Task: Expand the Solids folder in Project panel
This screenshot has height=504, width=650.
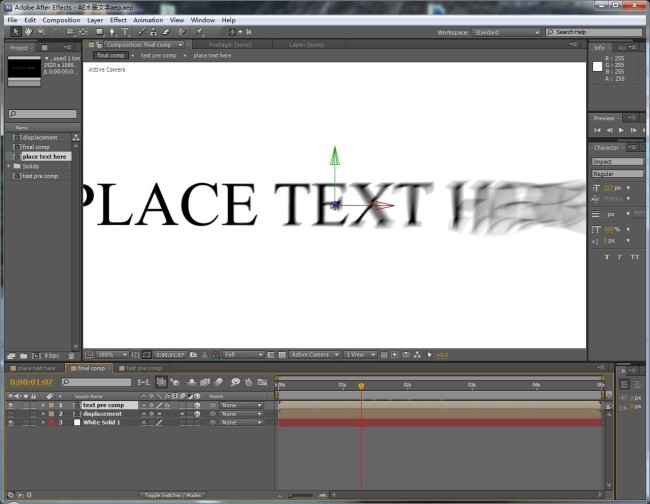Action: click(9, 166)
